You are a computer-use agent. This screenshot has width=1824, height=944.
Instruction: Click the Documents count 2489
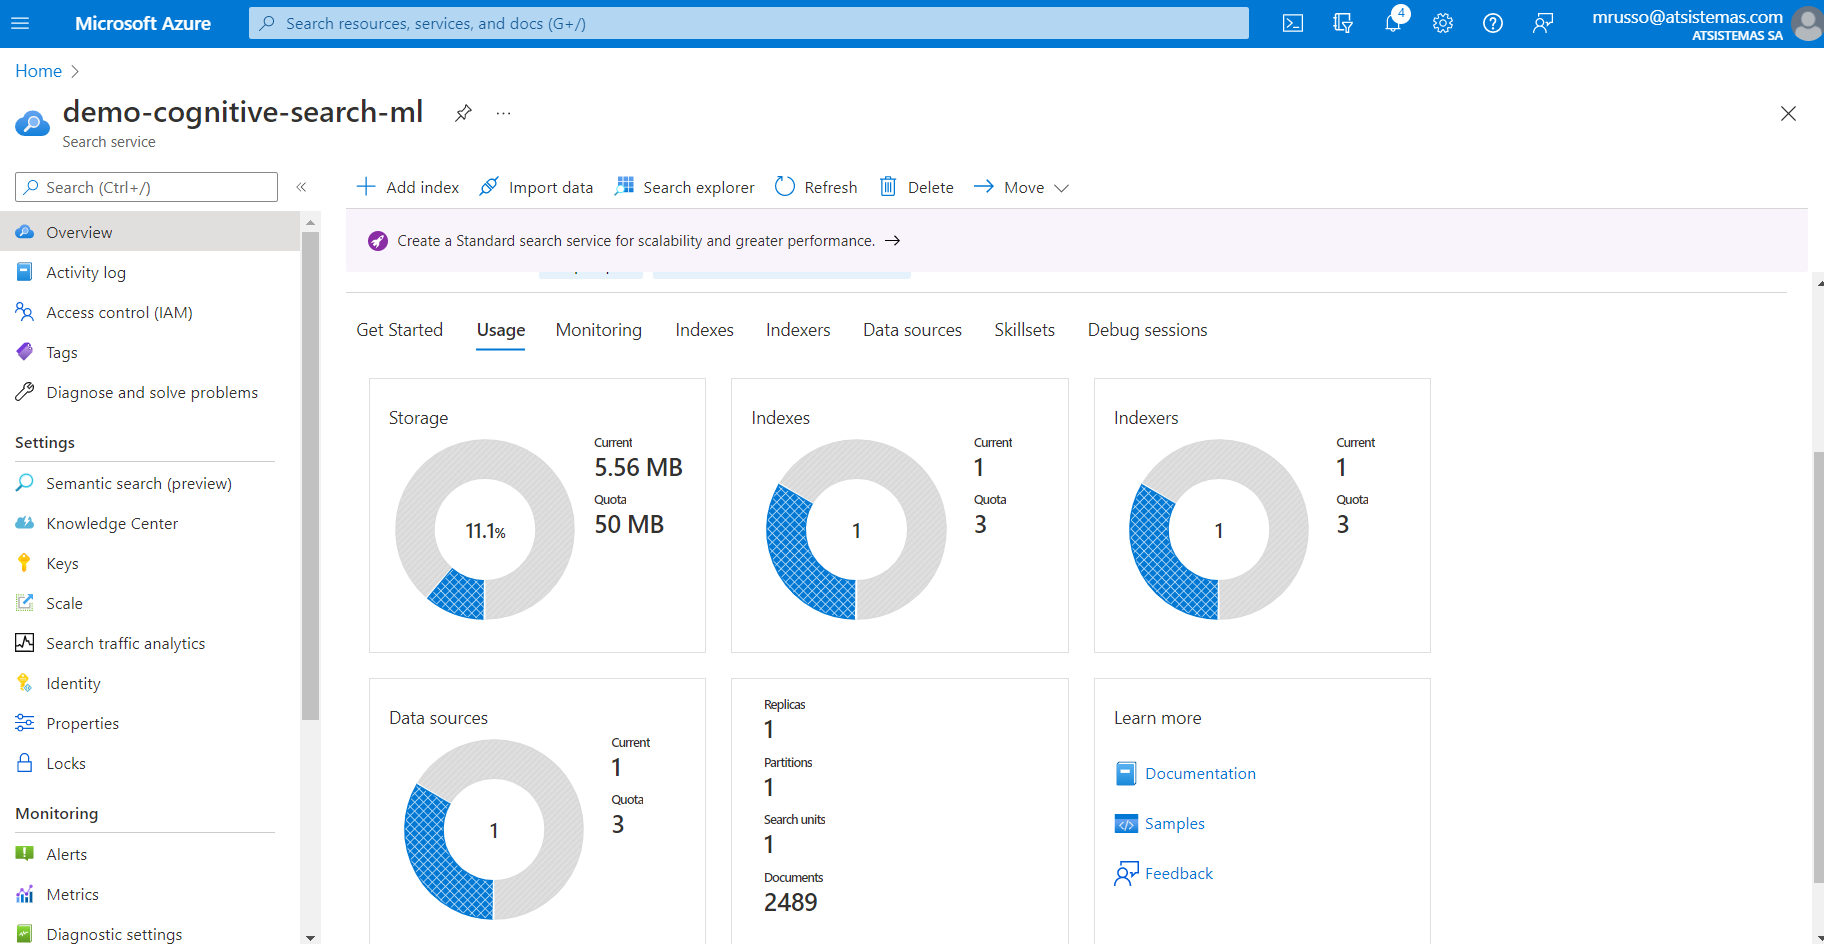point(791,902)
